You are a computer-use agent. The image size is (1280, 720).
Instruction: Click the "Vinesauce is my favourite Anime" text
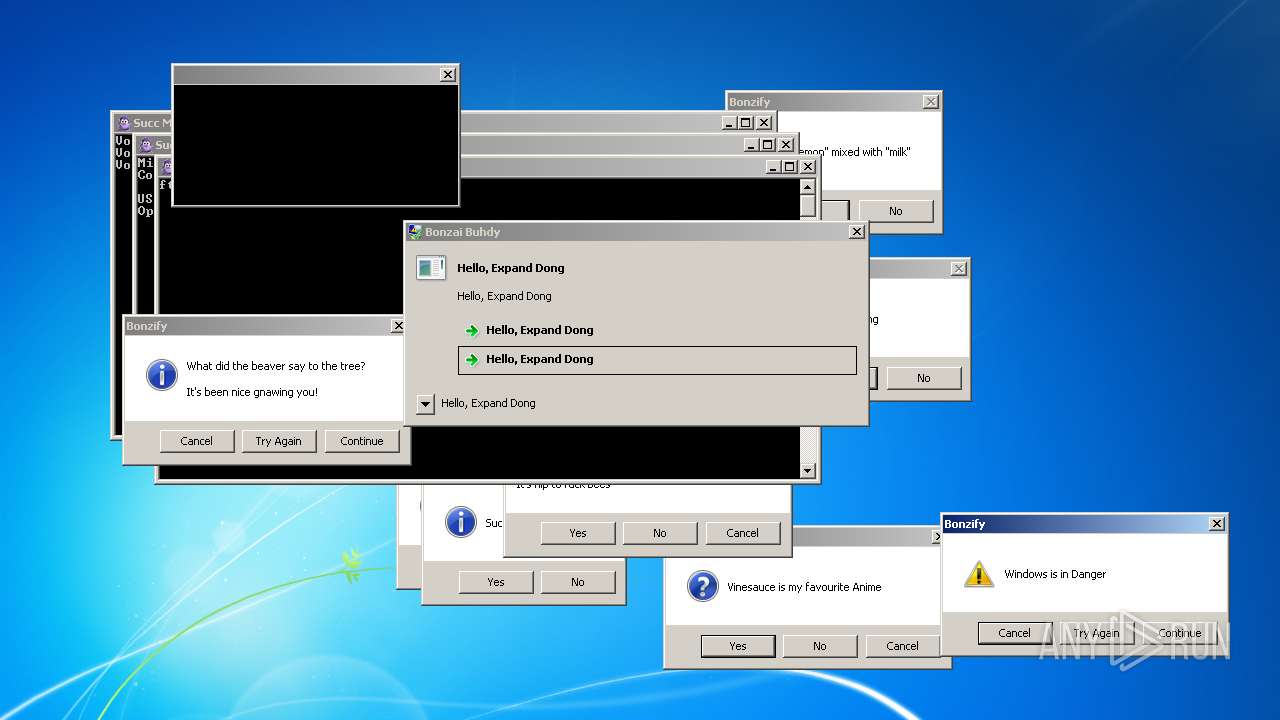(804, 587)
